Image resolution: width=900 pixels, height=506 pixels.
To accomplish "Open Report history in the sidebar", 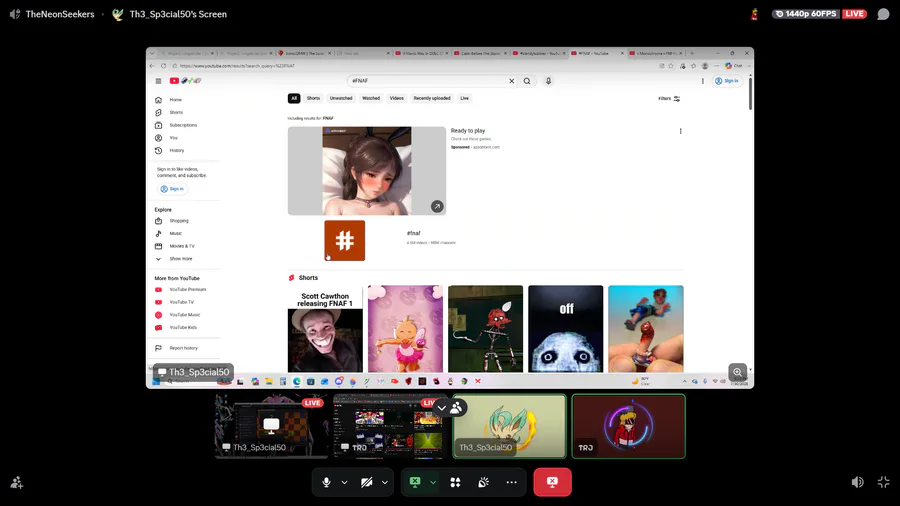I will coord(185,348).
